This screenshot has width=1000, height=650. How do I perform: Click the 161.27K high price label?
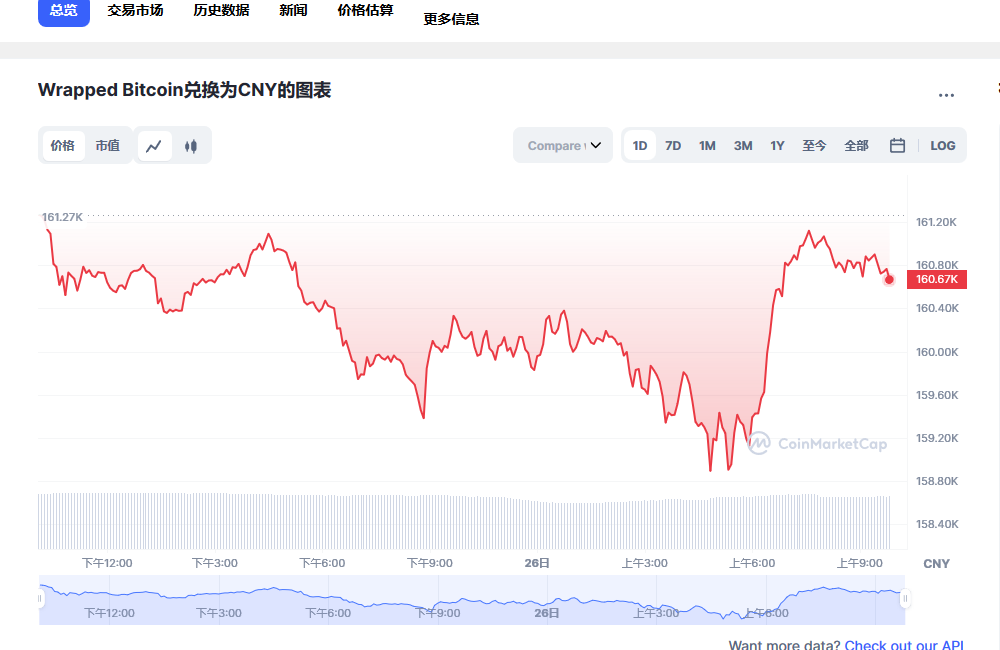pyautogui.click(x=62, y=217)
